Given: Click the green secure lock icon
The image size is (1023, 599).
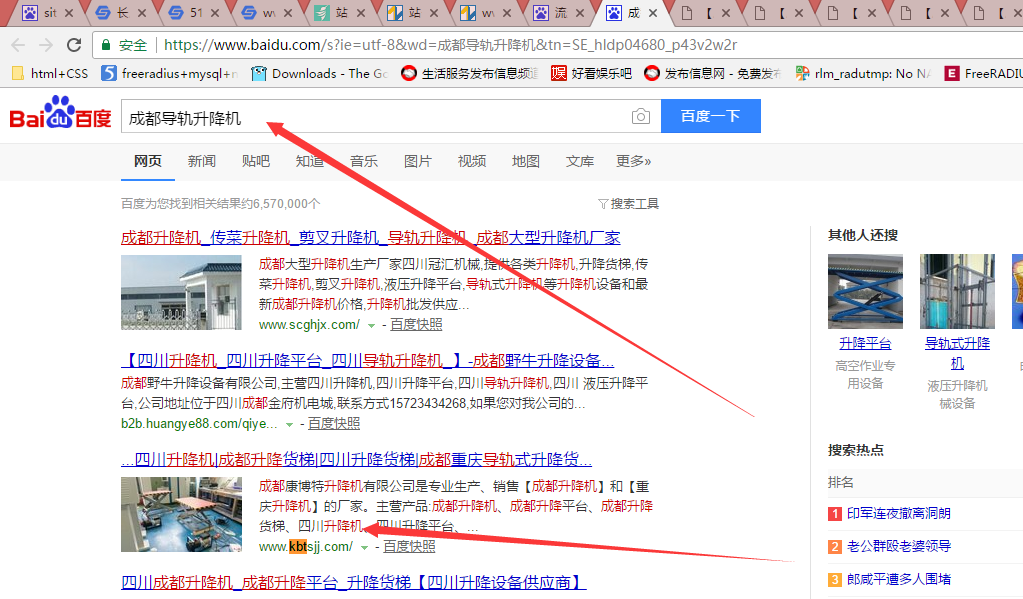Looking at the screenshot, I should pyautogui.click(x=106, y=45).
